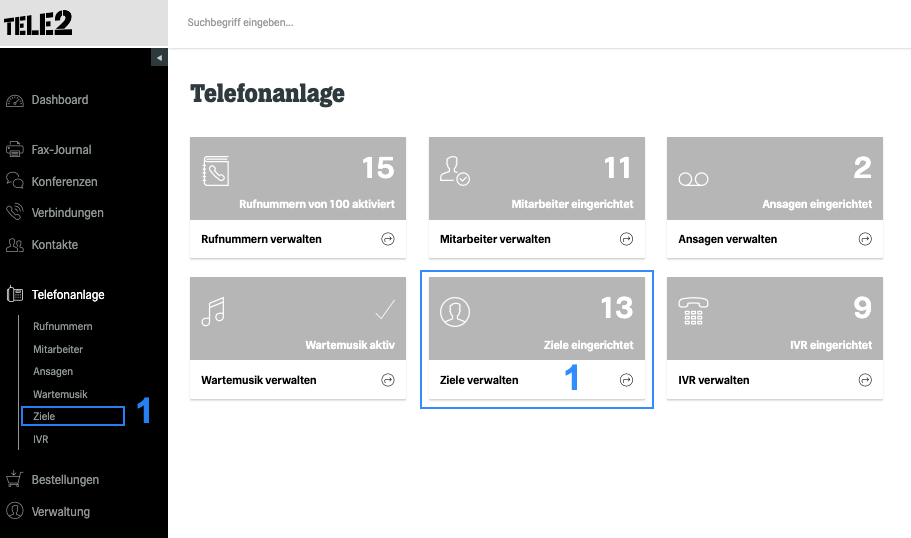This screenshot has width=911, height=538.
Task: Open Fax-Journal in the sidebar
Action: (61, 150)
